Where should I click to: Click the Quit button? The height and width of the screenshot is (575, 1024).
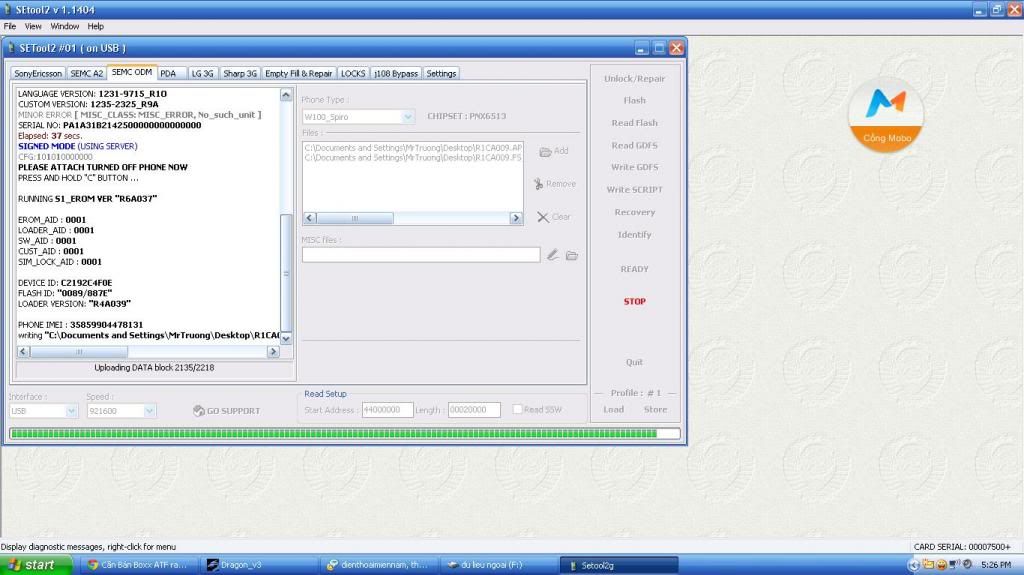(x=634, y=362)
